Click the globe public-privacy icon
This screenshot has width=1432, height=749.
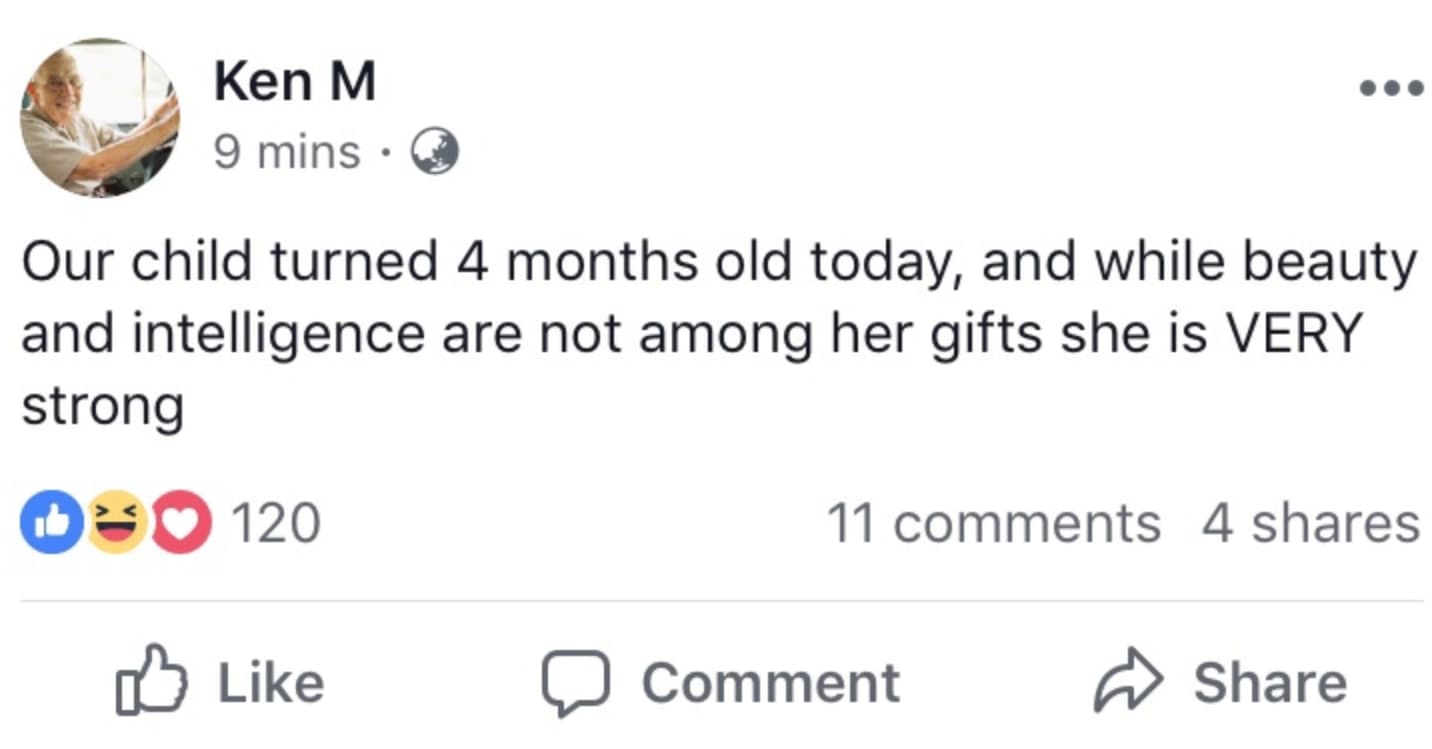[x=436, y=153]
